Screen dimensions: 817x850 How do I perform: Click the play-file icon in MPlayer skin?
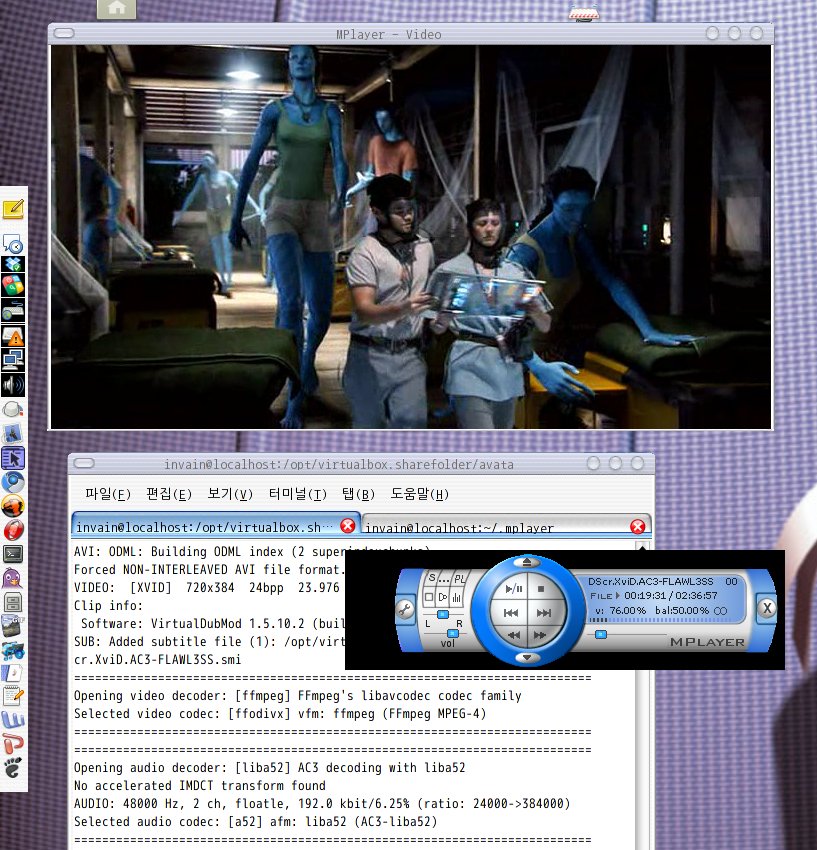443,597
